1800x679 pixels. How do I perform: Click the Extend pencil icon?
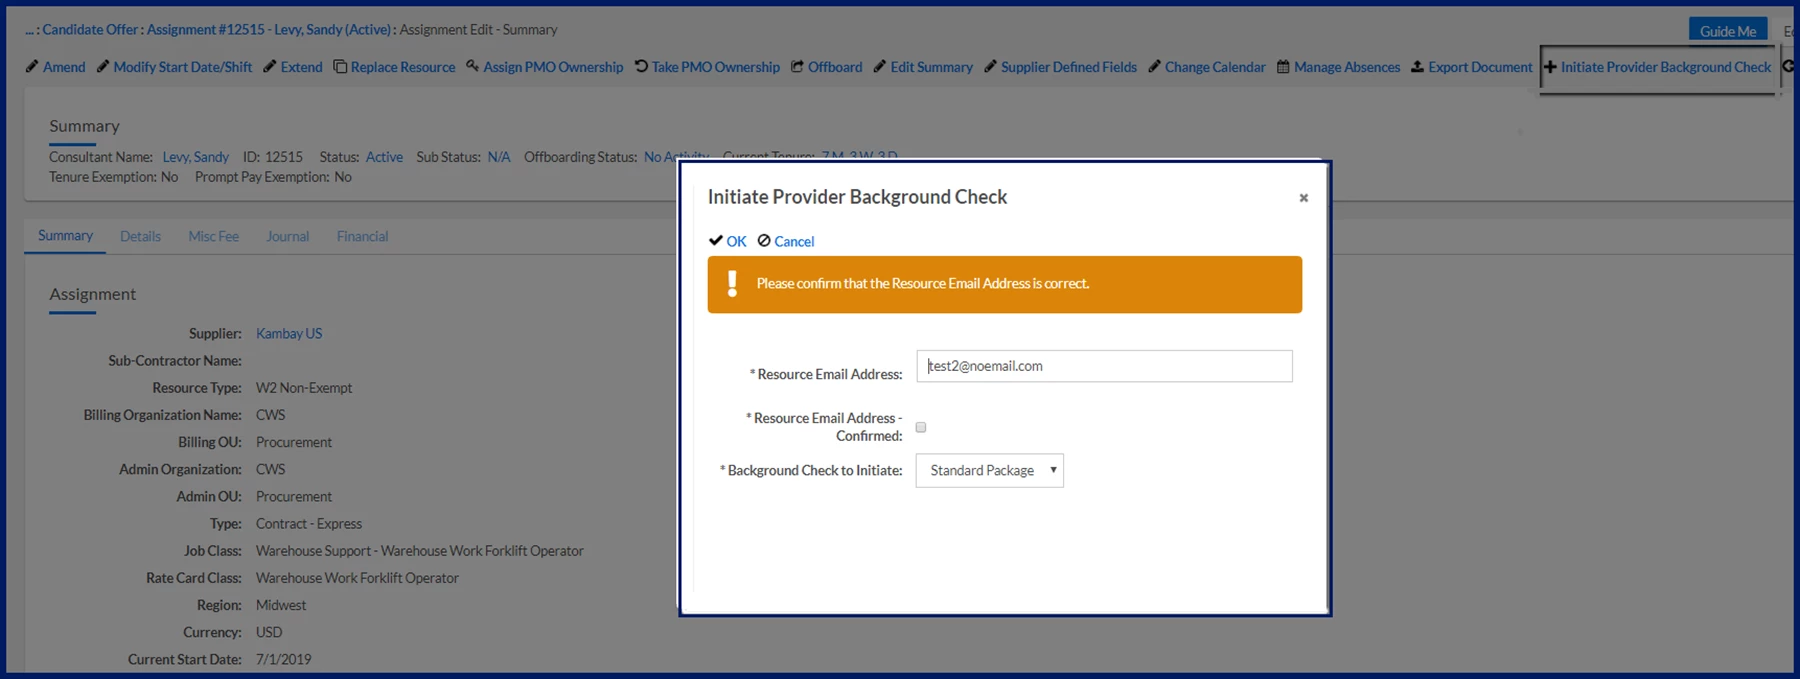pyautogui.click(x=270, y=67)
